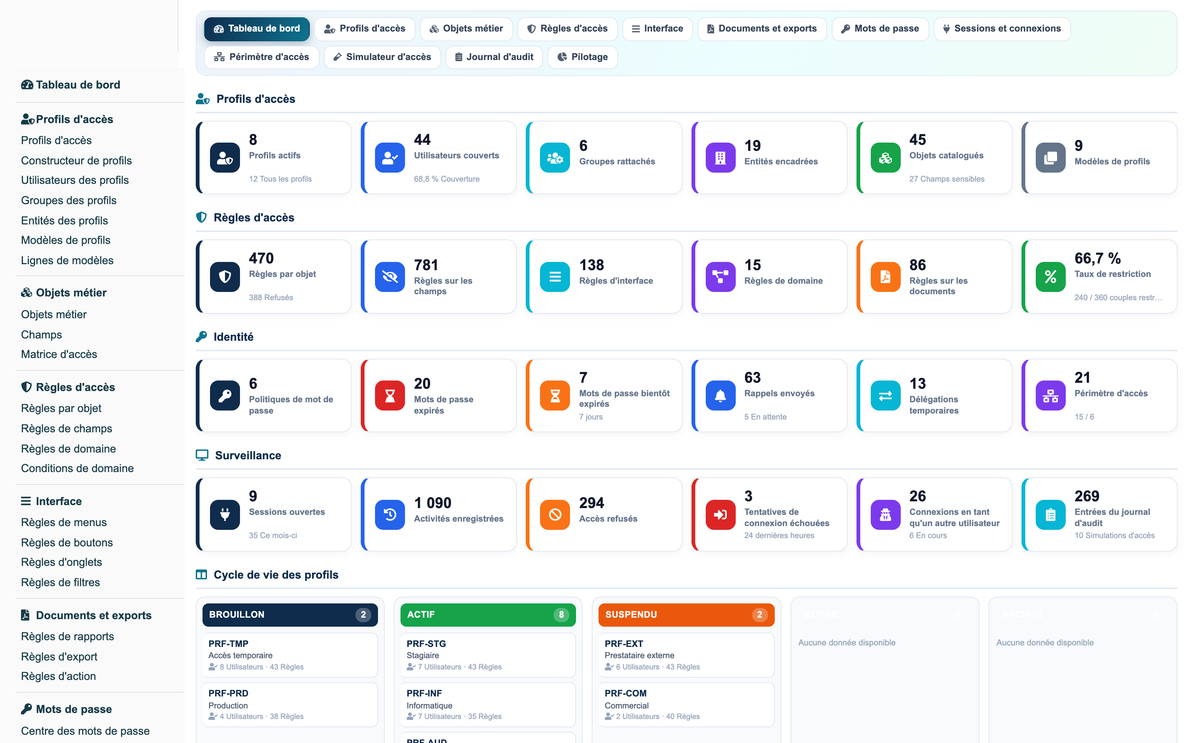The image size is (1200, 743).
Task: Click the ban icon on Accès refusés card
Action: coord(555,515)
